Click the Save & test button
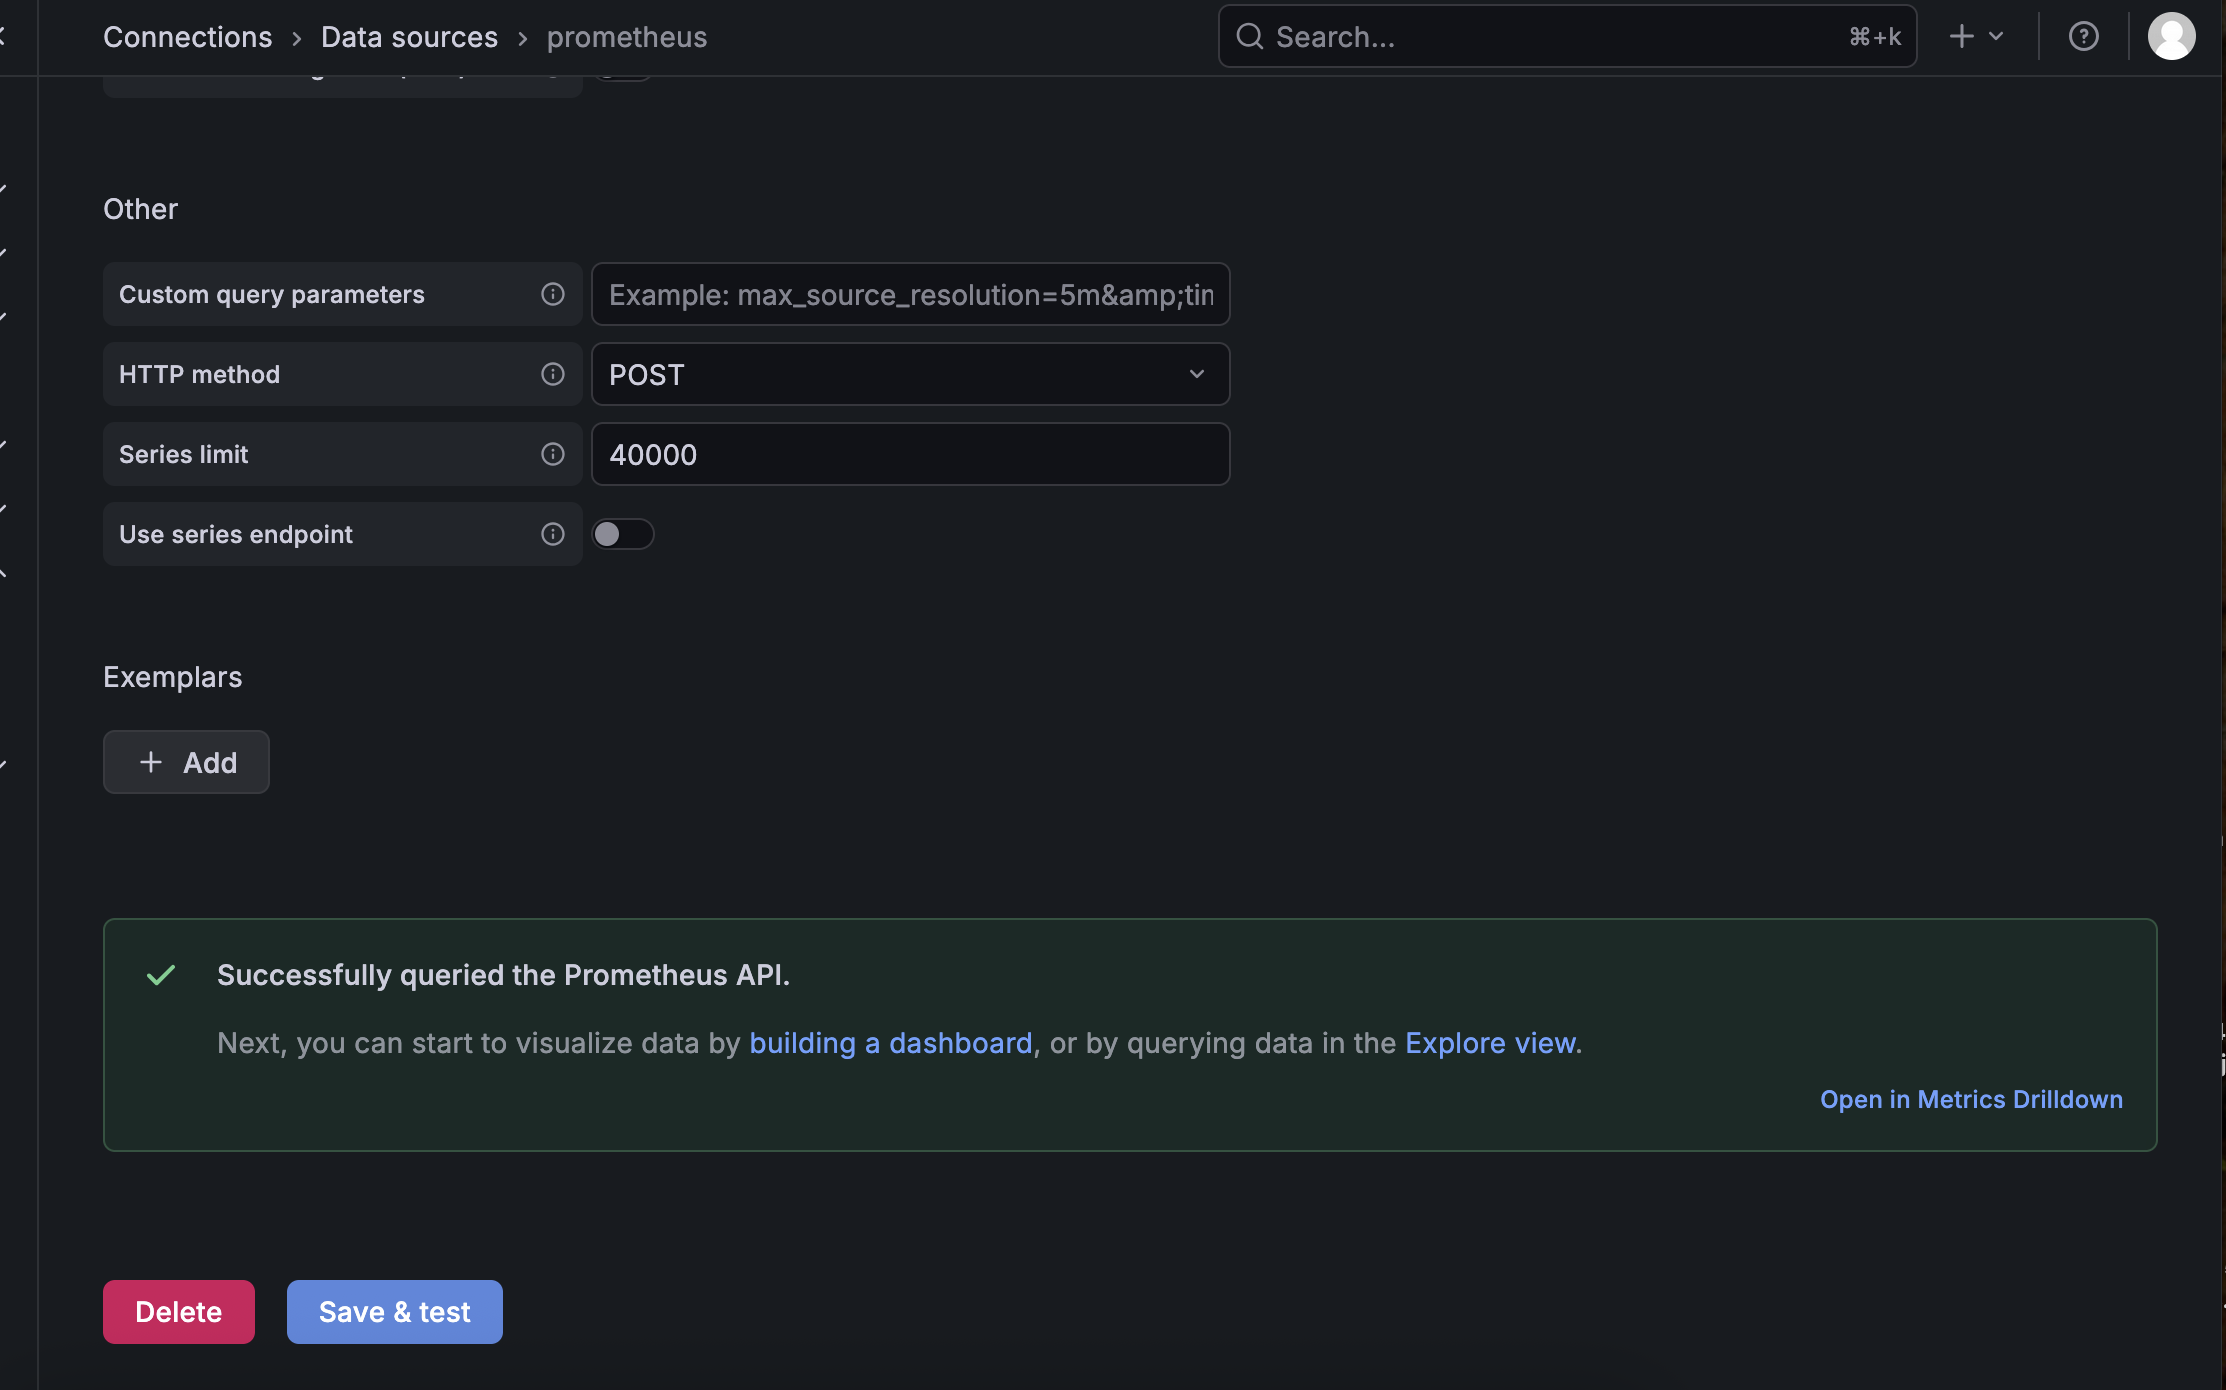The width and height of the screenshot is (2226, 1390). (394, 1311)
